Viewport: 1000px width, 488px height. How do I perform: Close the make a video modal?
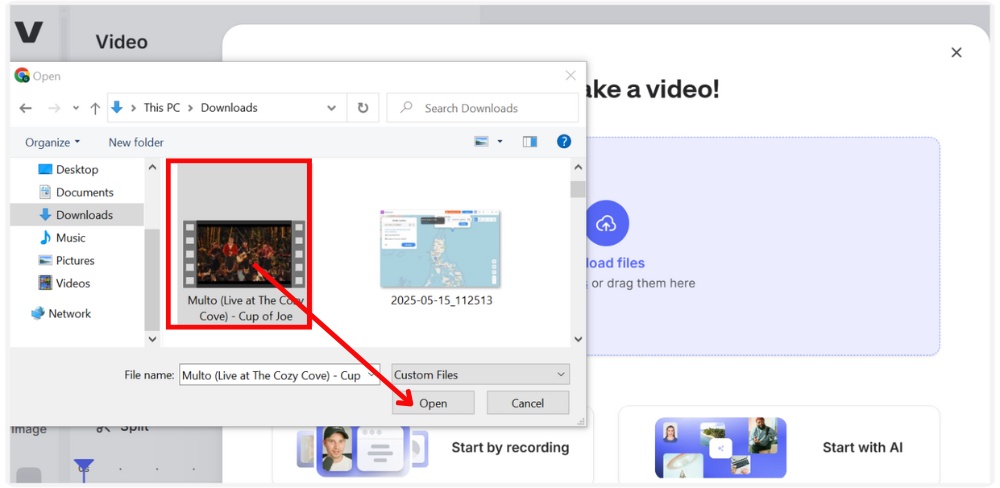(956, 52)
